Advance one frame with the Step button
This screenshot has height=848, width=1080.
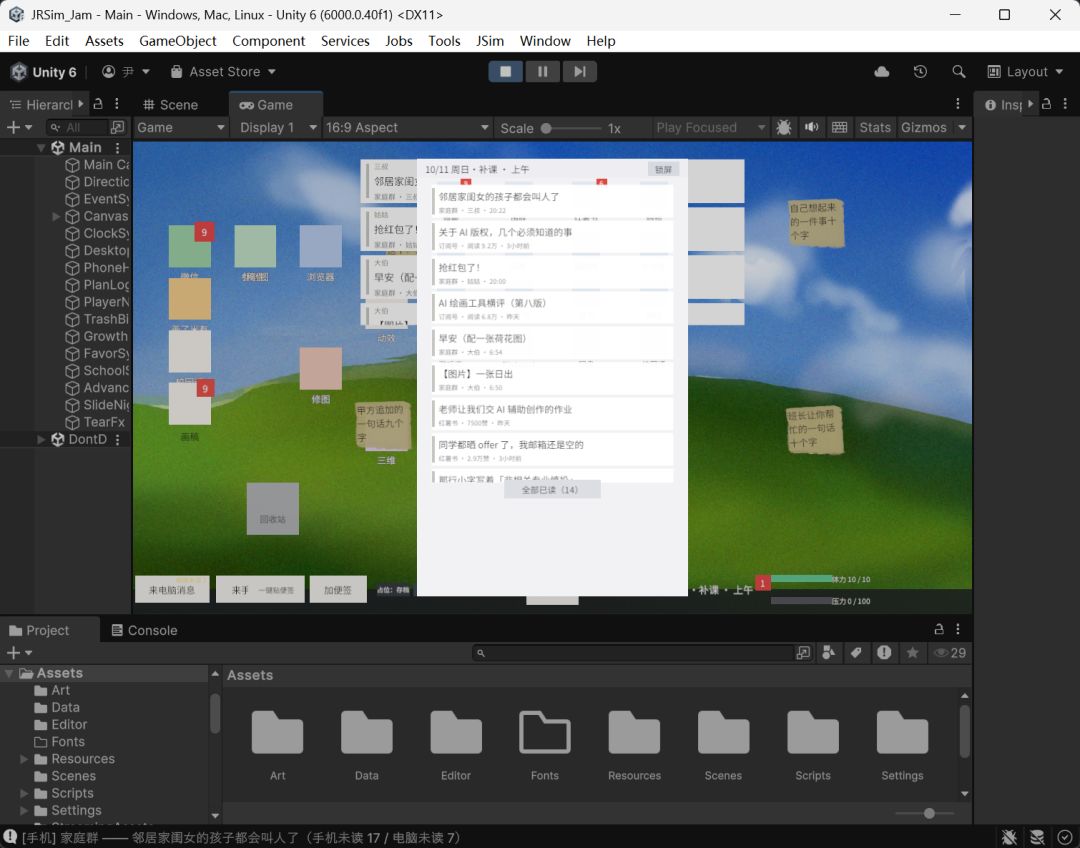click(x=580, y=72)
